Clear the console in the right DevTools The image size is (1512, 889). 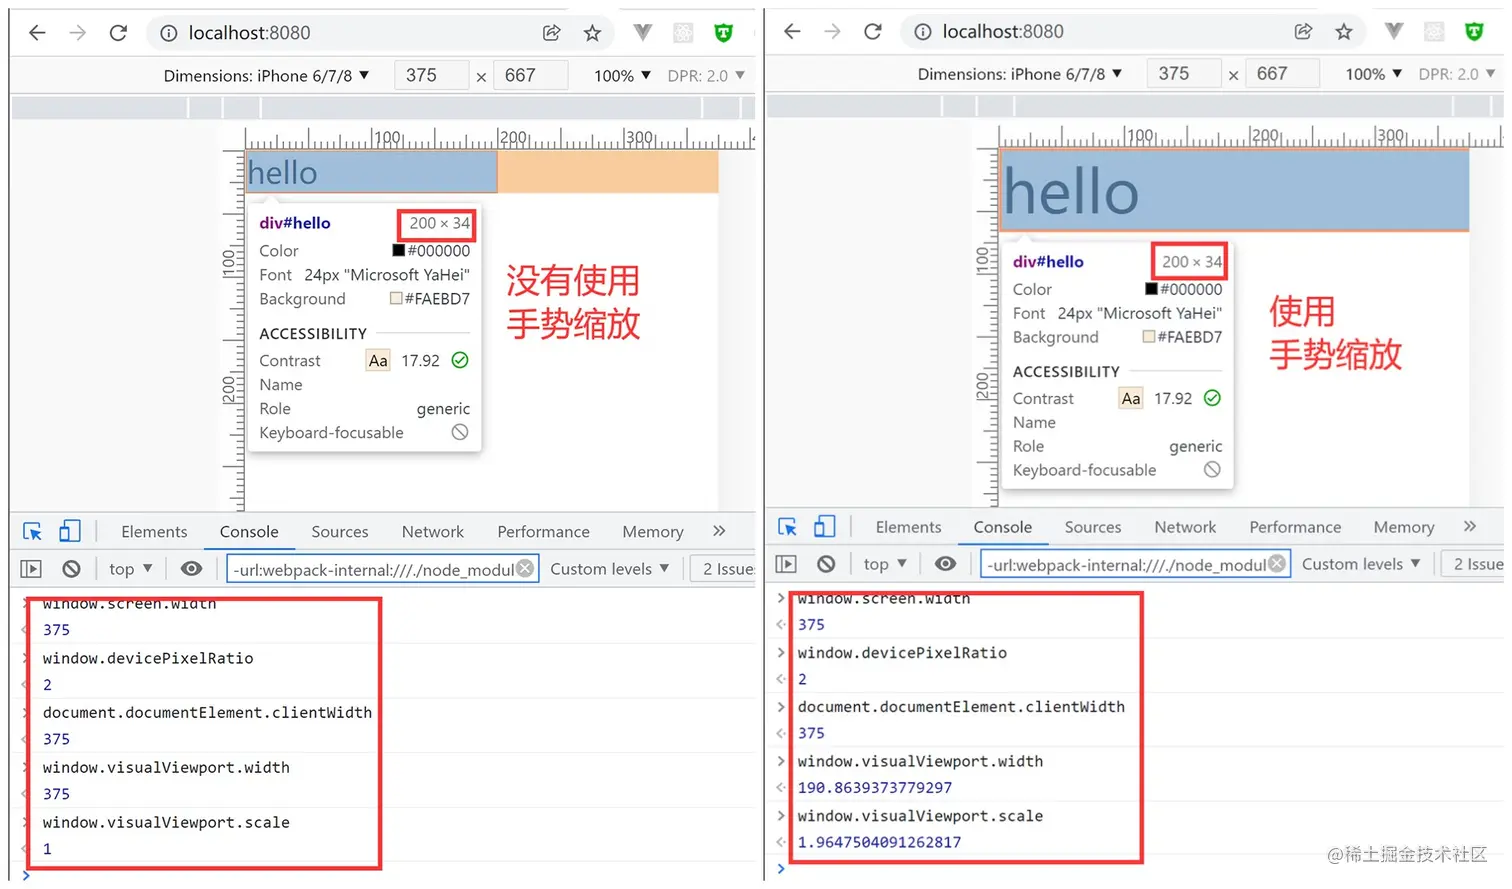click(826, 564)
